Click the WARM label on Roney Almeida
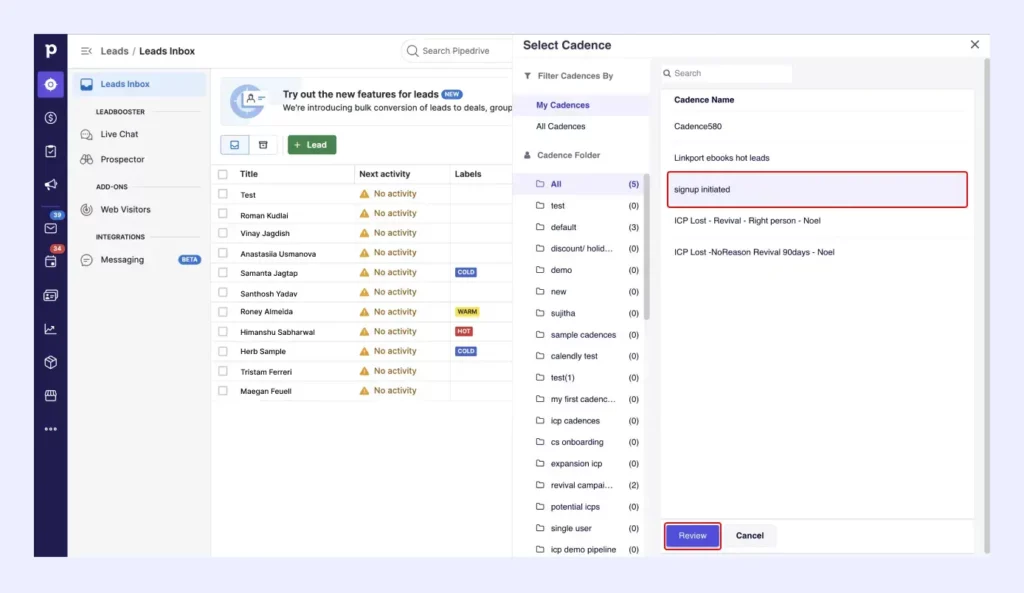Image resolution: width=1024 pixels, height=593 pixels. [x=467, y=312]
